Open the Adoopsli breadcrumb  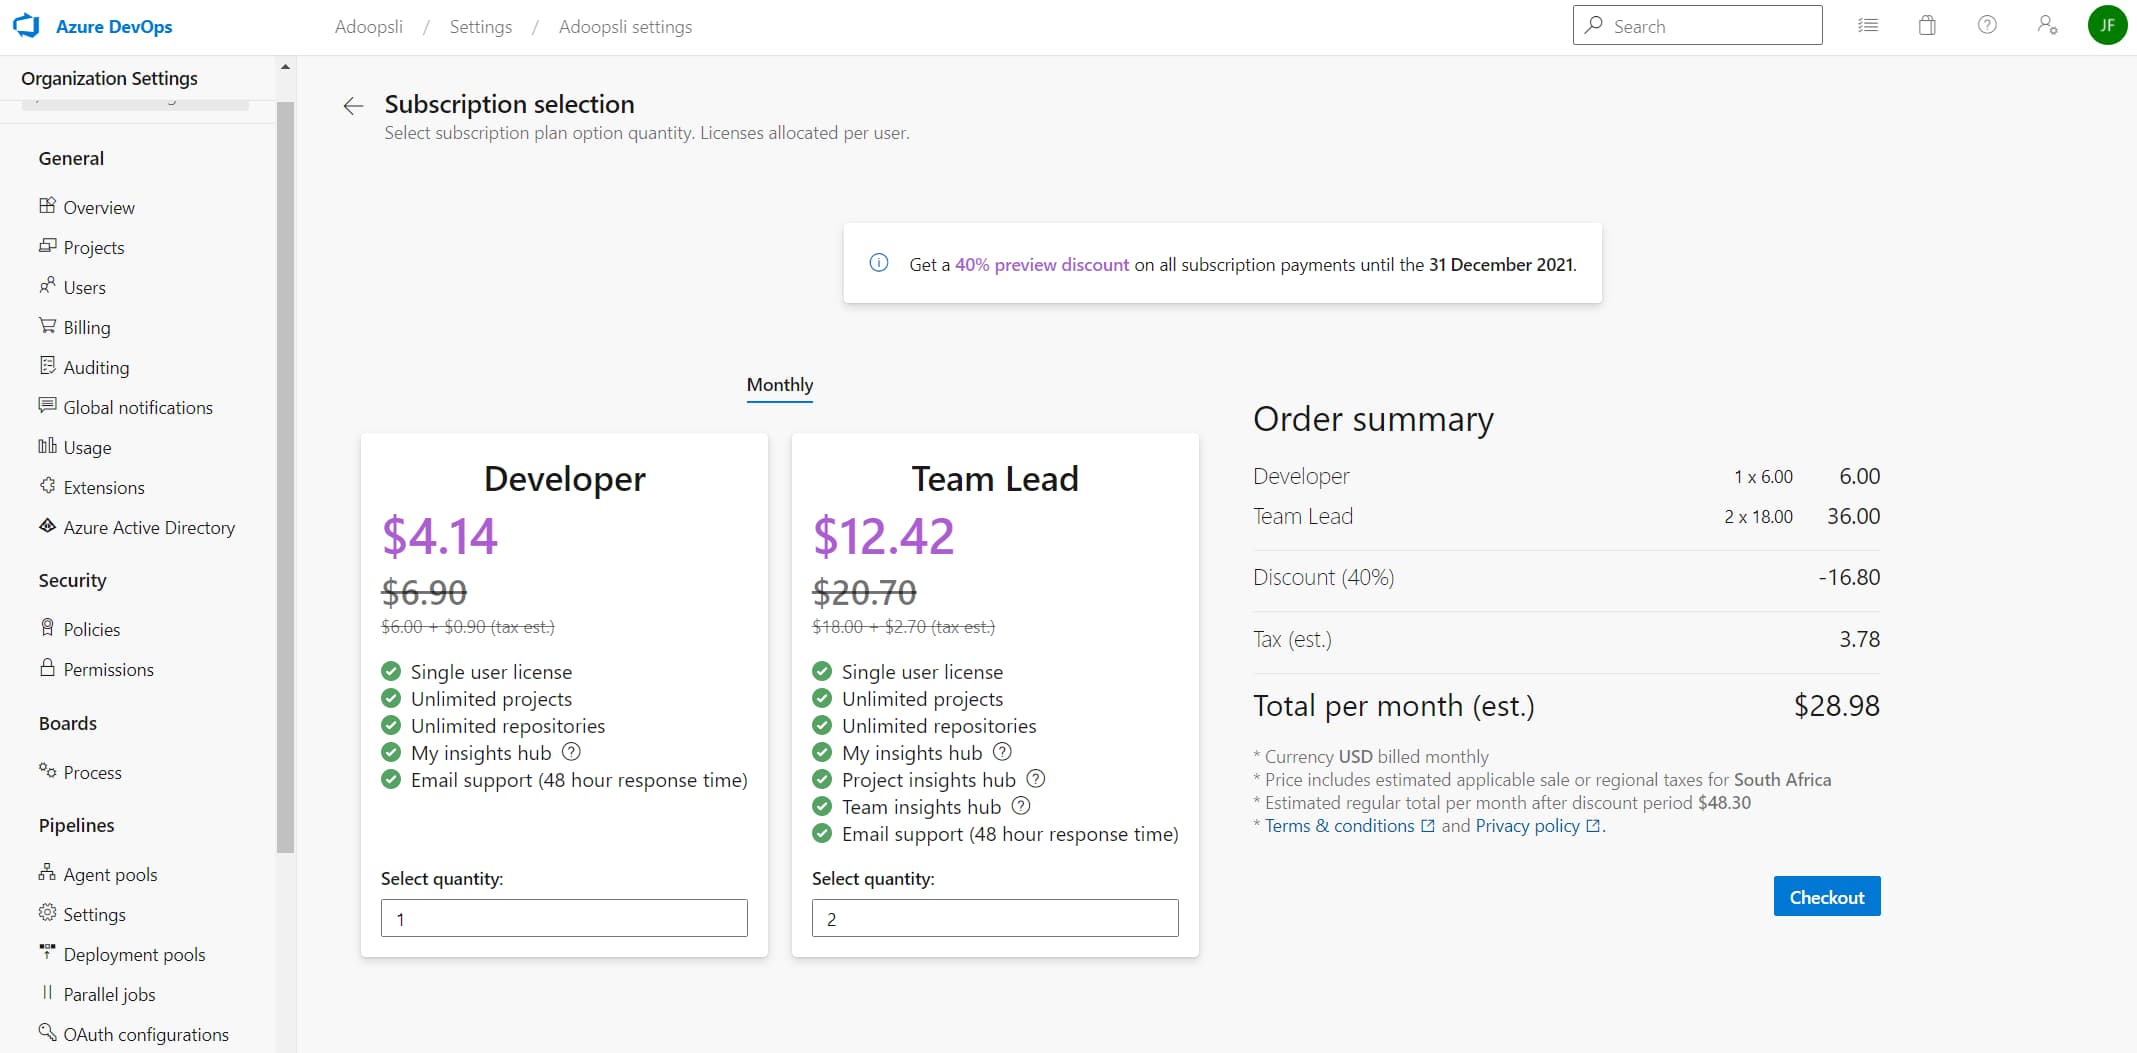point(369,27)
